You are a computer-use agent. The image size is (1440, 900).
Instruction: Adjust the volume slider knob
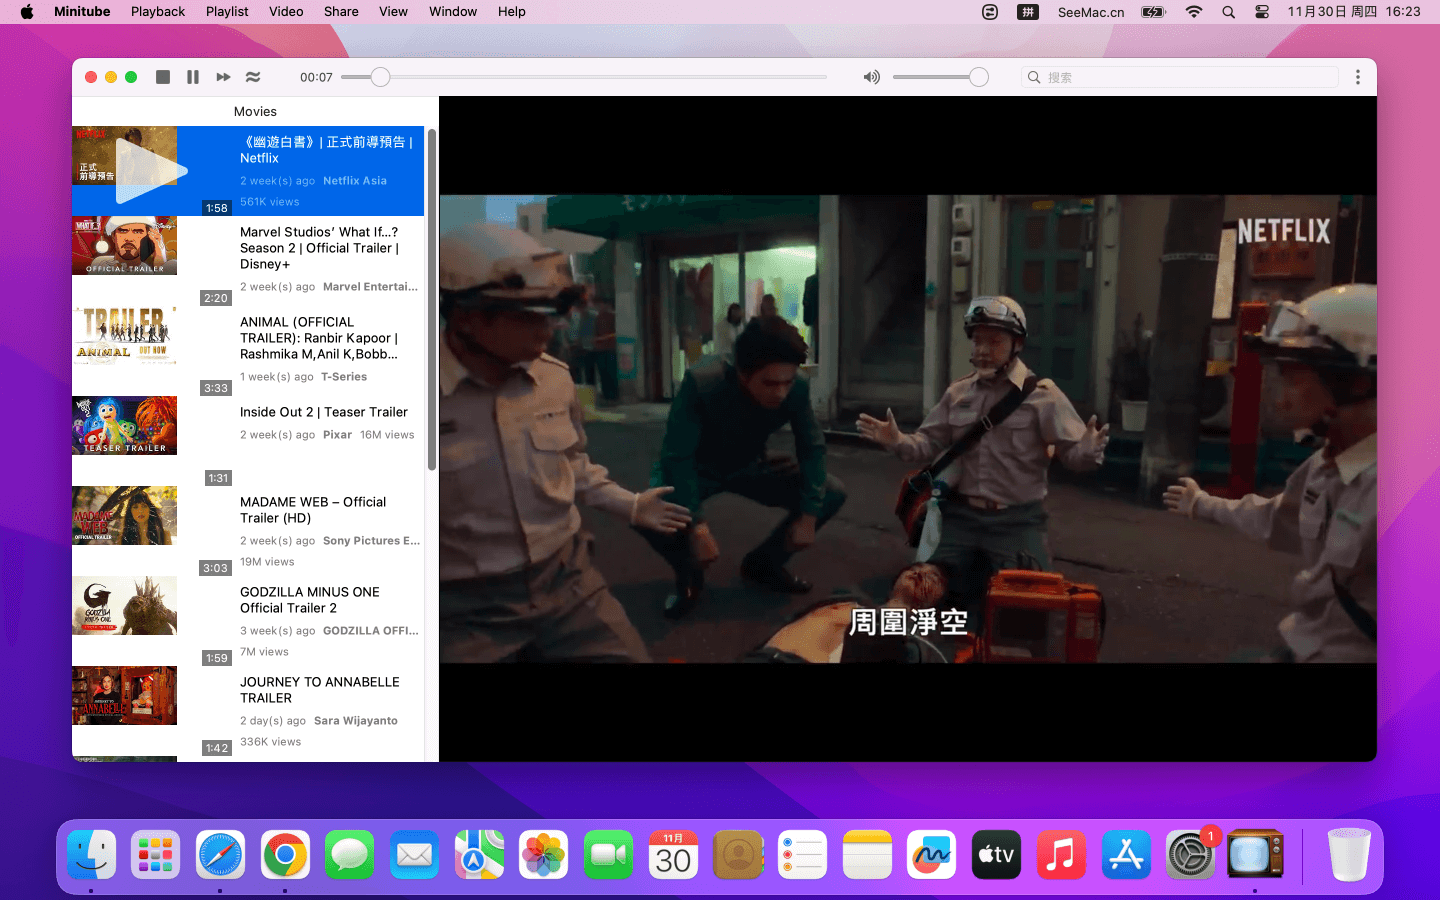(979, 77)
